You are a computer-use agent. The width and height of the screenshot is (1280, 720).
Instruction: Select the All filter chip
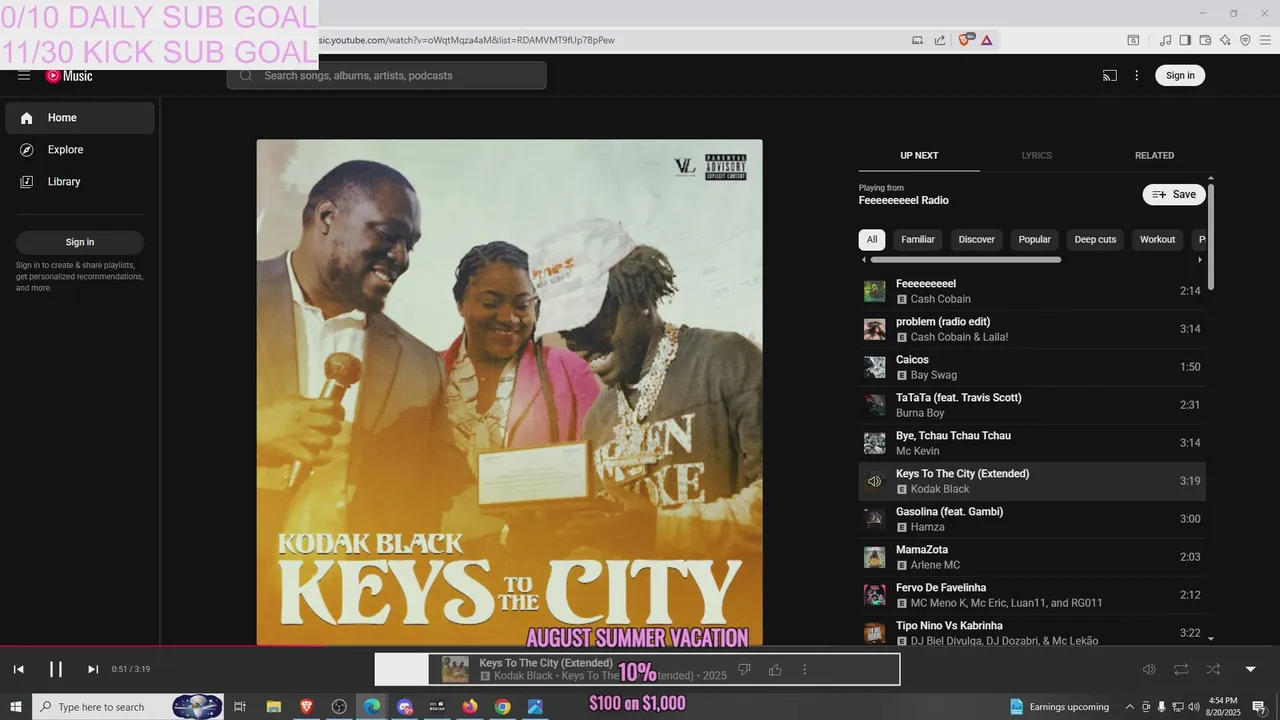coord(872,240)
